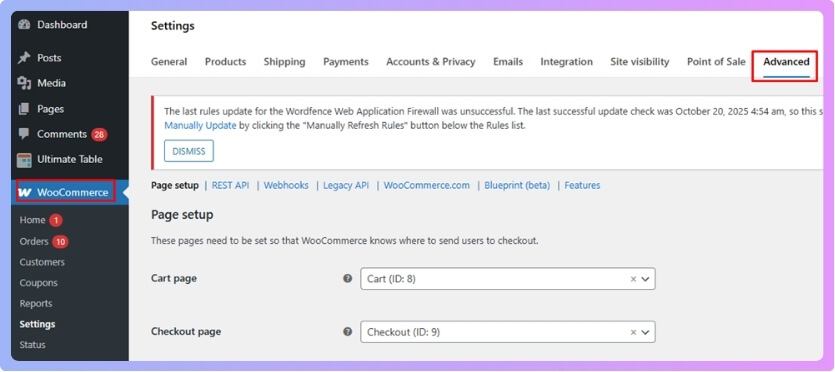Clear the Checkout page selection with x
This screenshot has width=835, height=372.
[633, 332]
